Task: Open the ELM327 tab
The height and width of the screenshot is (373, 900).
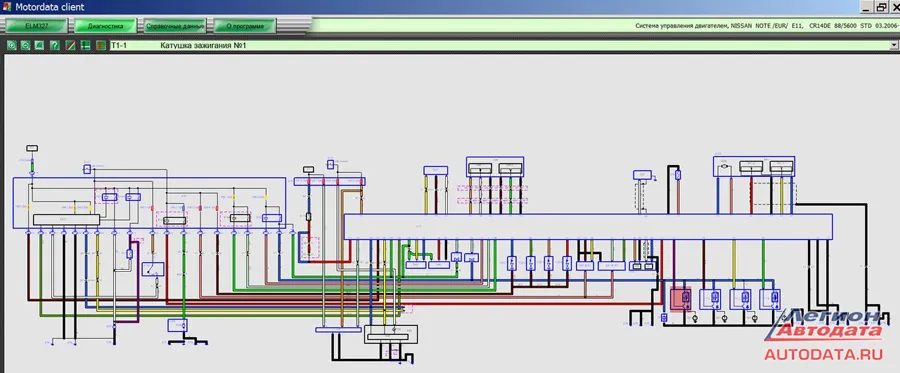Action: point(37,26)
